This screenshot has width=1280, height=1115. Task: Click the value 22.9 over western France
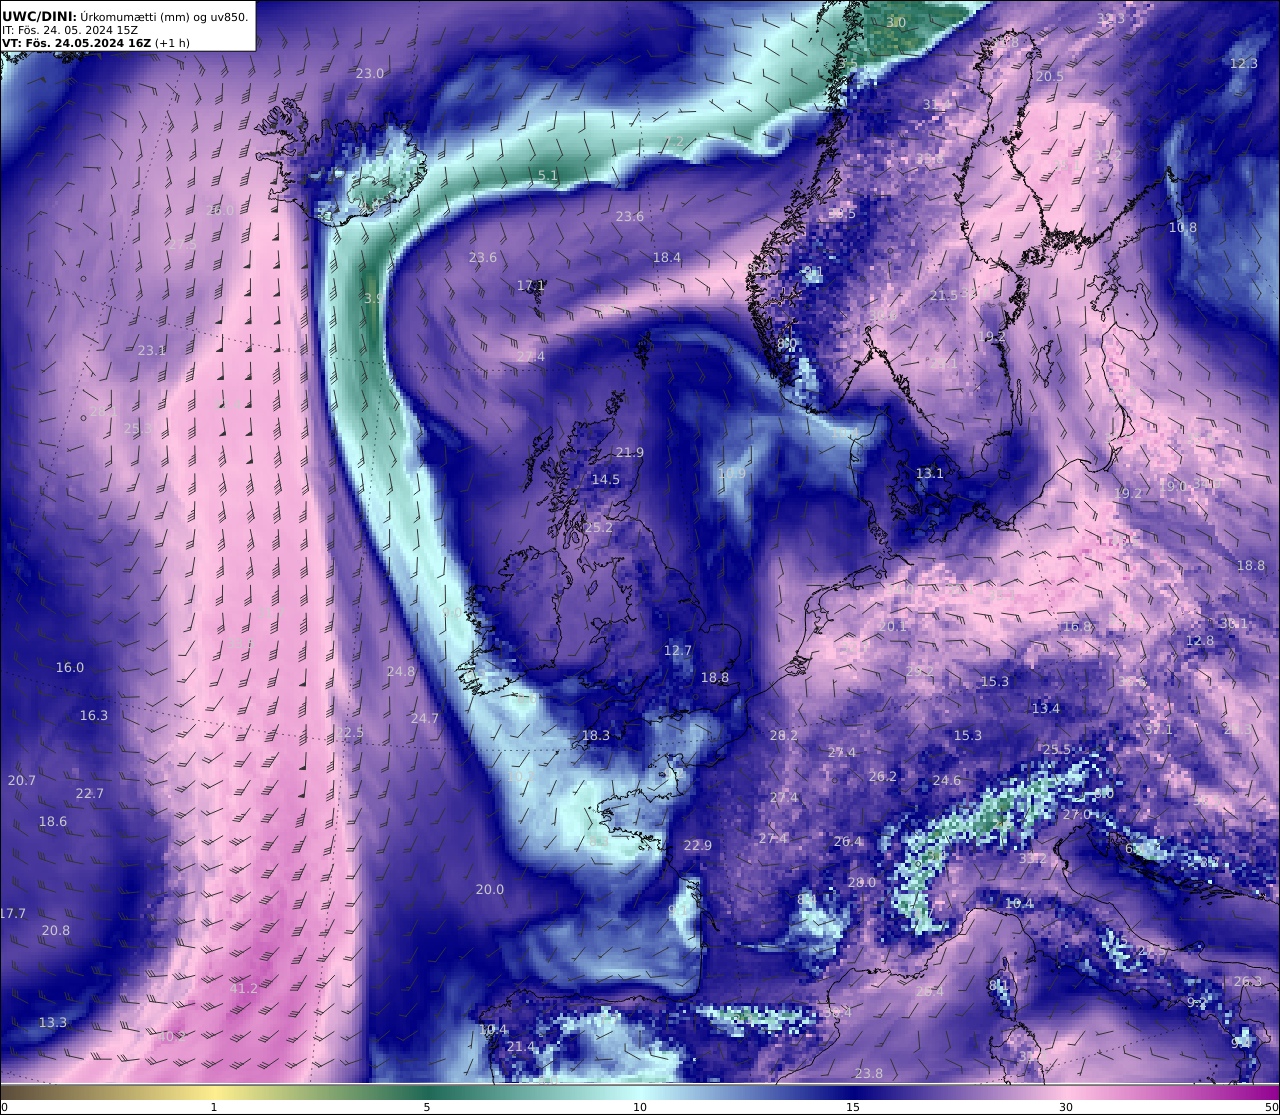click(698, 846)
